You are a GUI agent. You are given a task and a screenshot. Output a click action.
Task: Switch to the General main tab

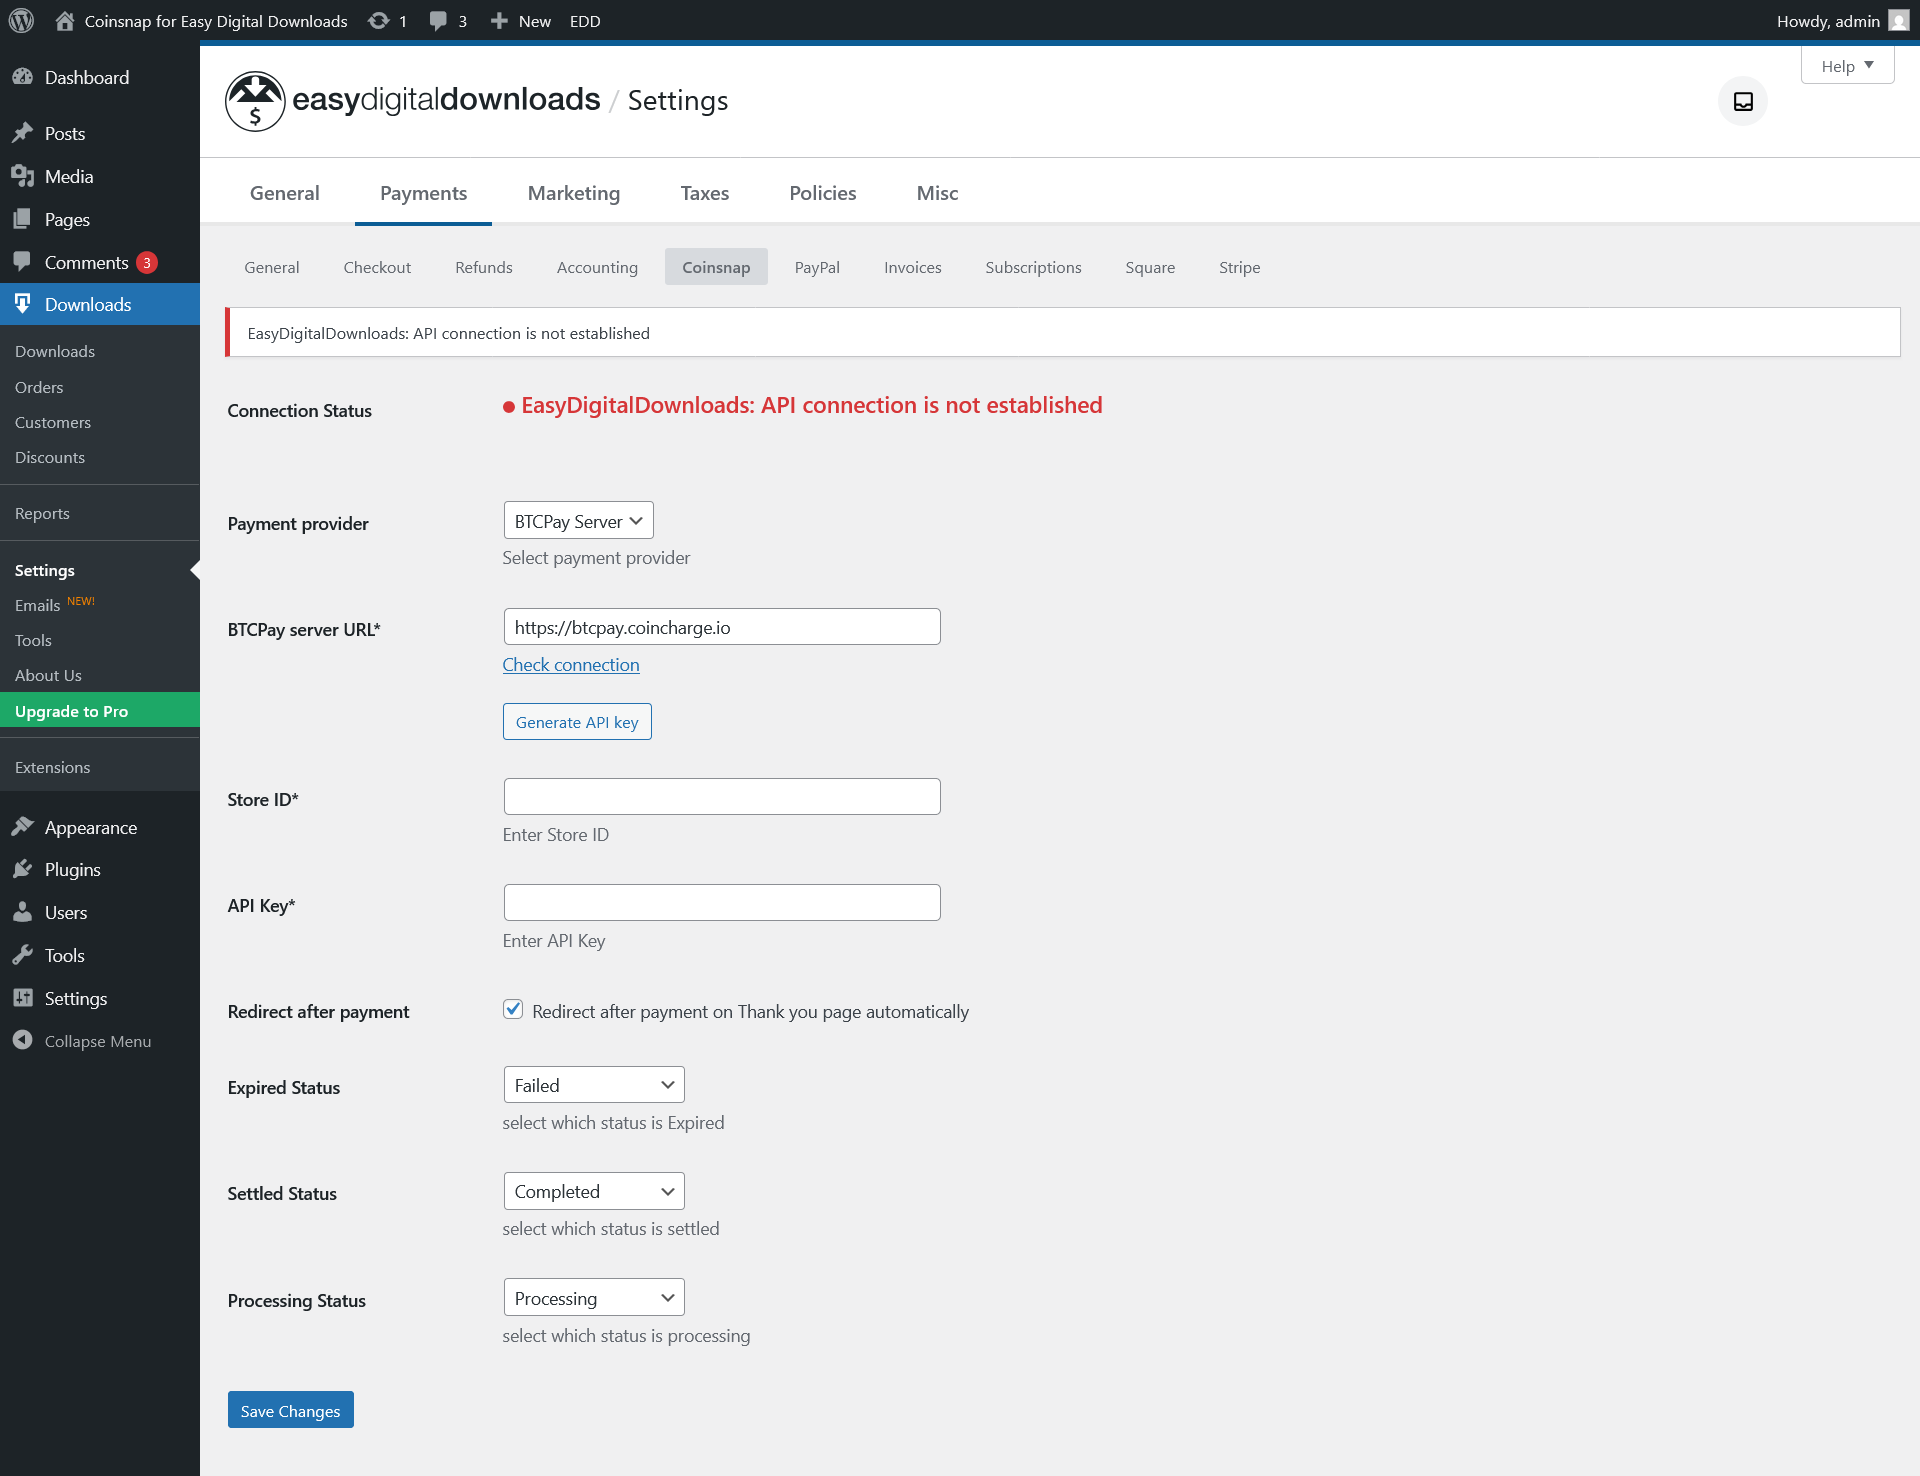click(x=285, y=193)
